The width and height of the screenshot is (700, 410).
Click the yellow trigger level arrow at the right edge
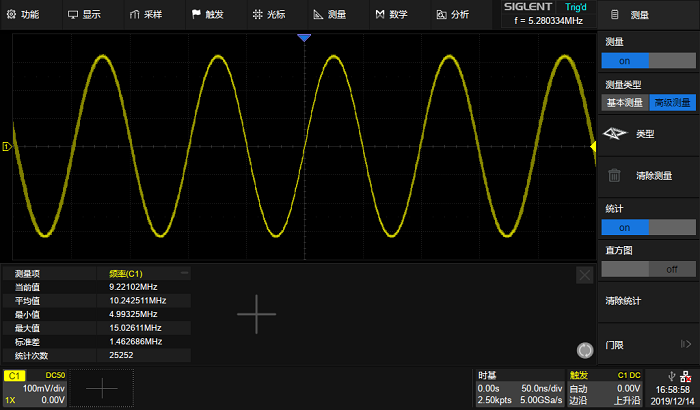[x=593, y=146]
